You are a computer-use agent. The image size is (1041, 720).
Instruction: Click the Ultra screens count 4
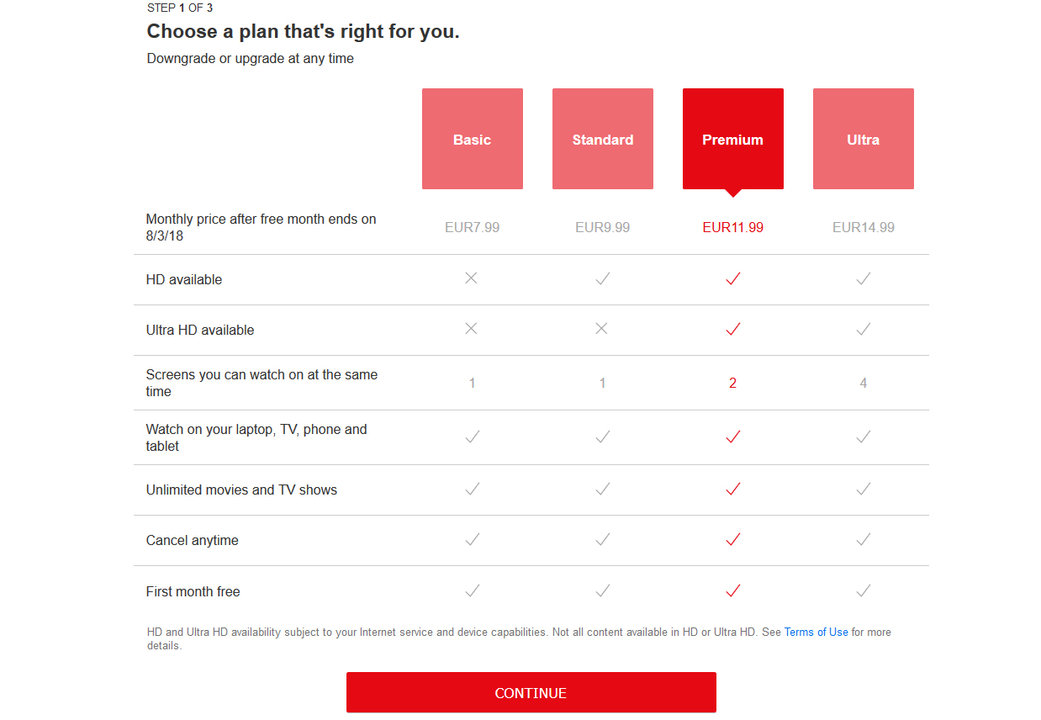click(863, 383)
